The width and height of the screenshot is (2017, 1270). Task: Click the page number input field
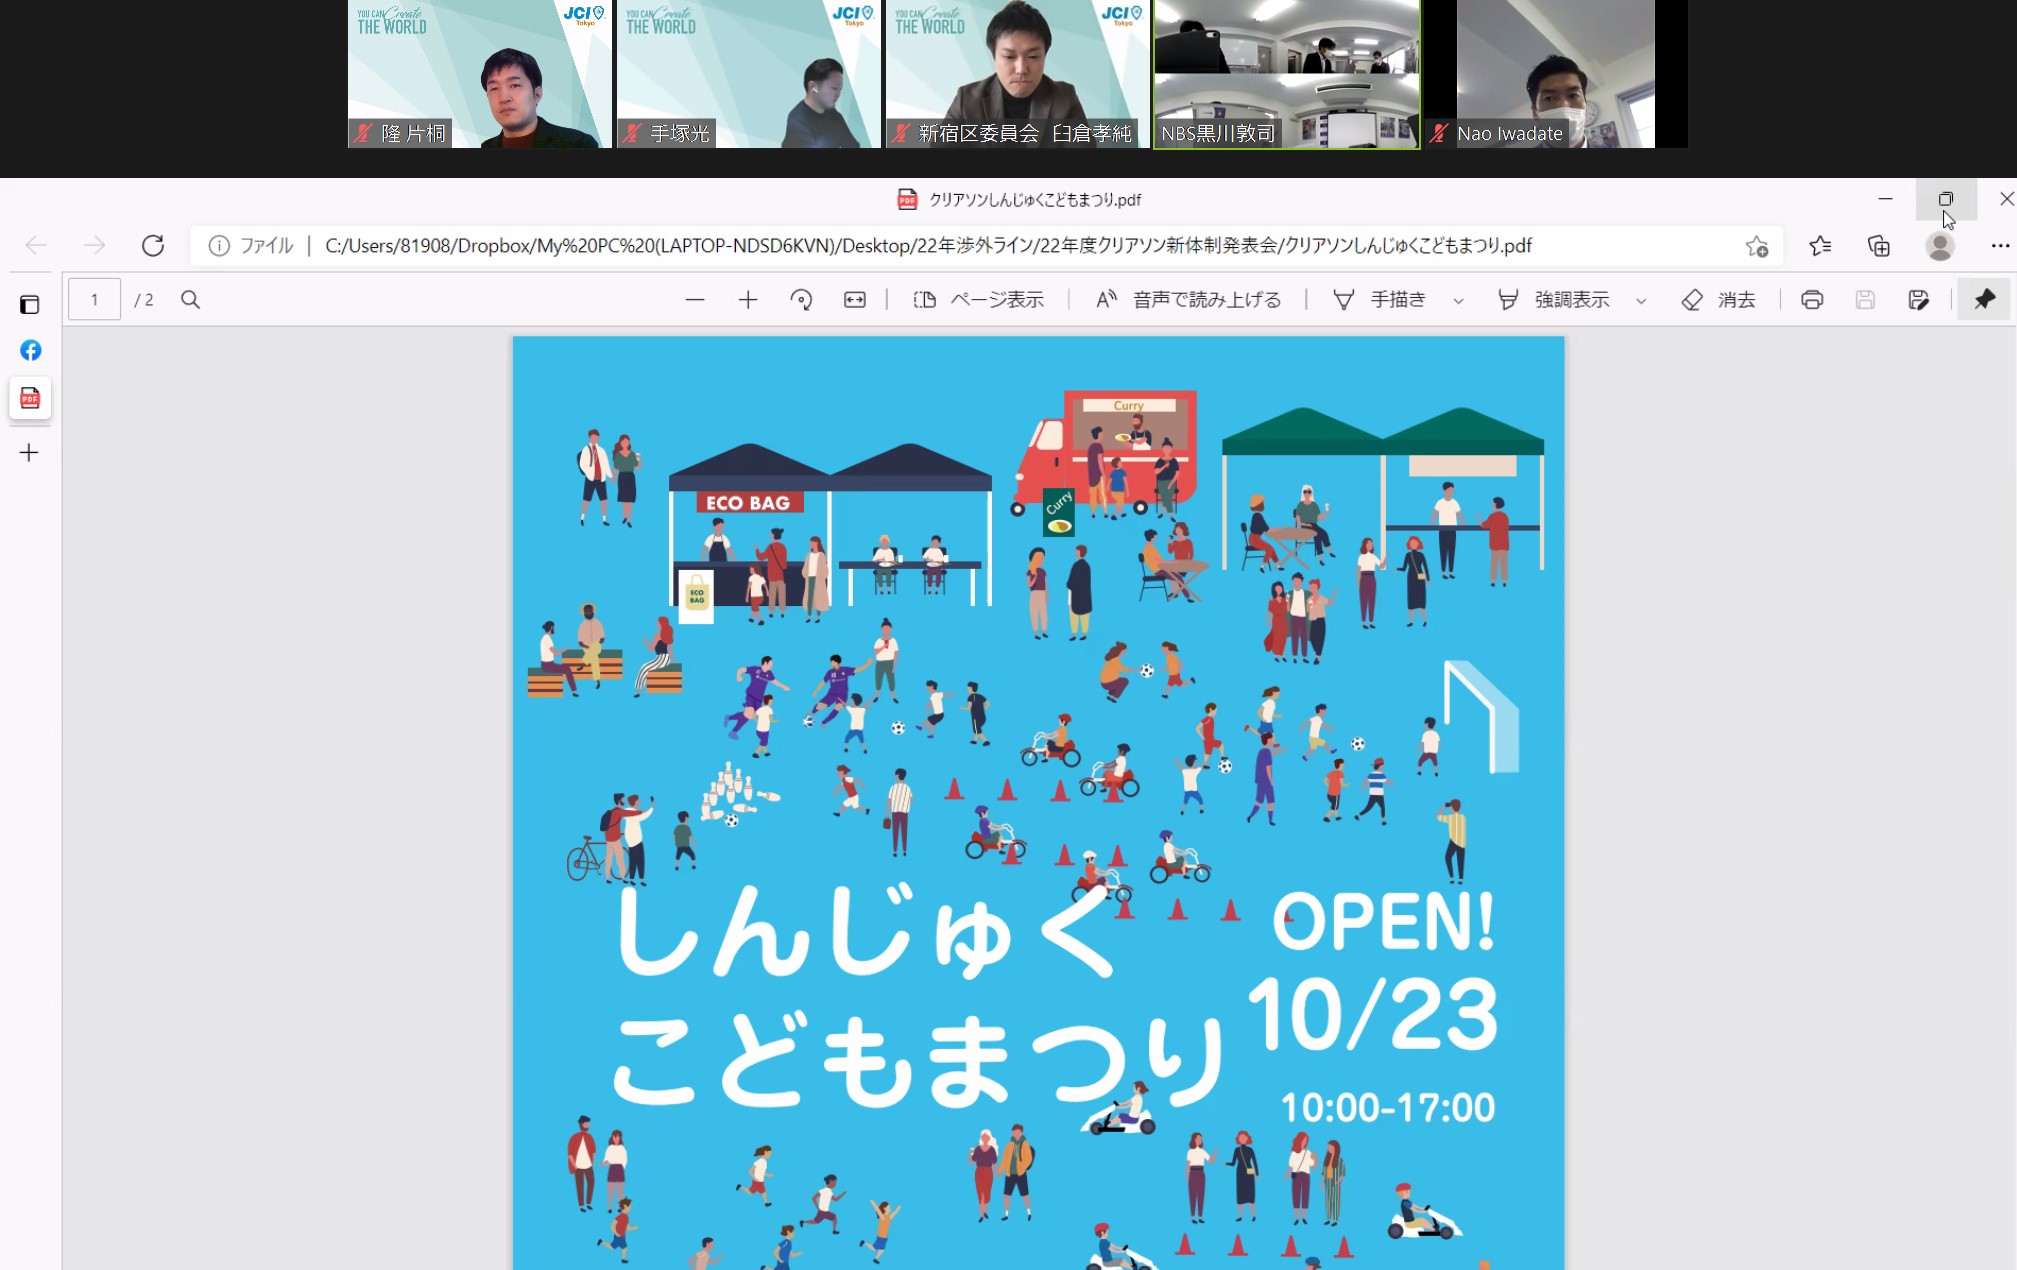[95, 300]
